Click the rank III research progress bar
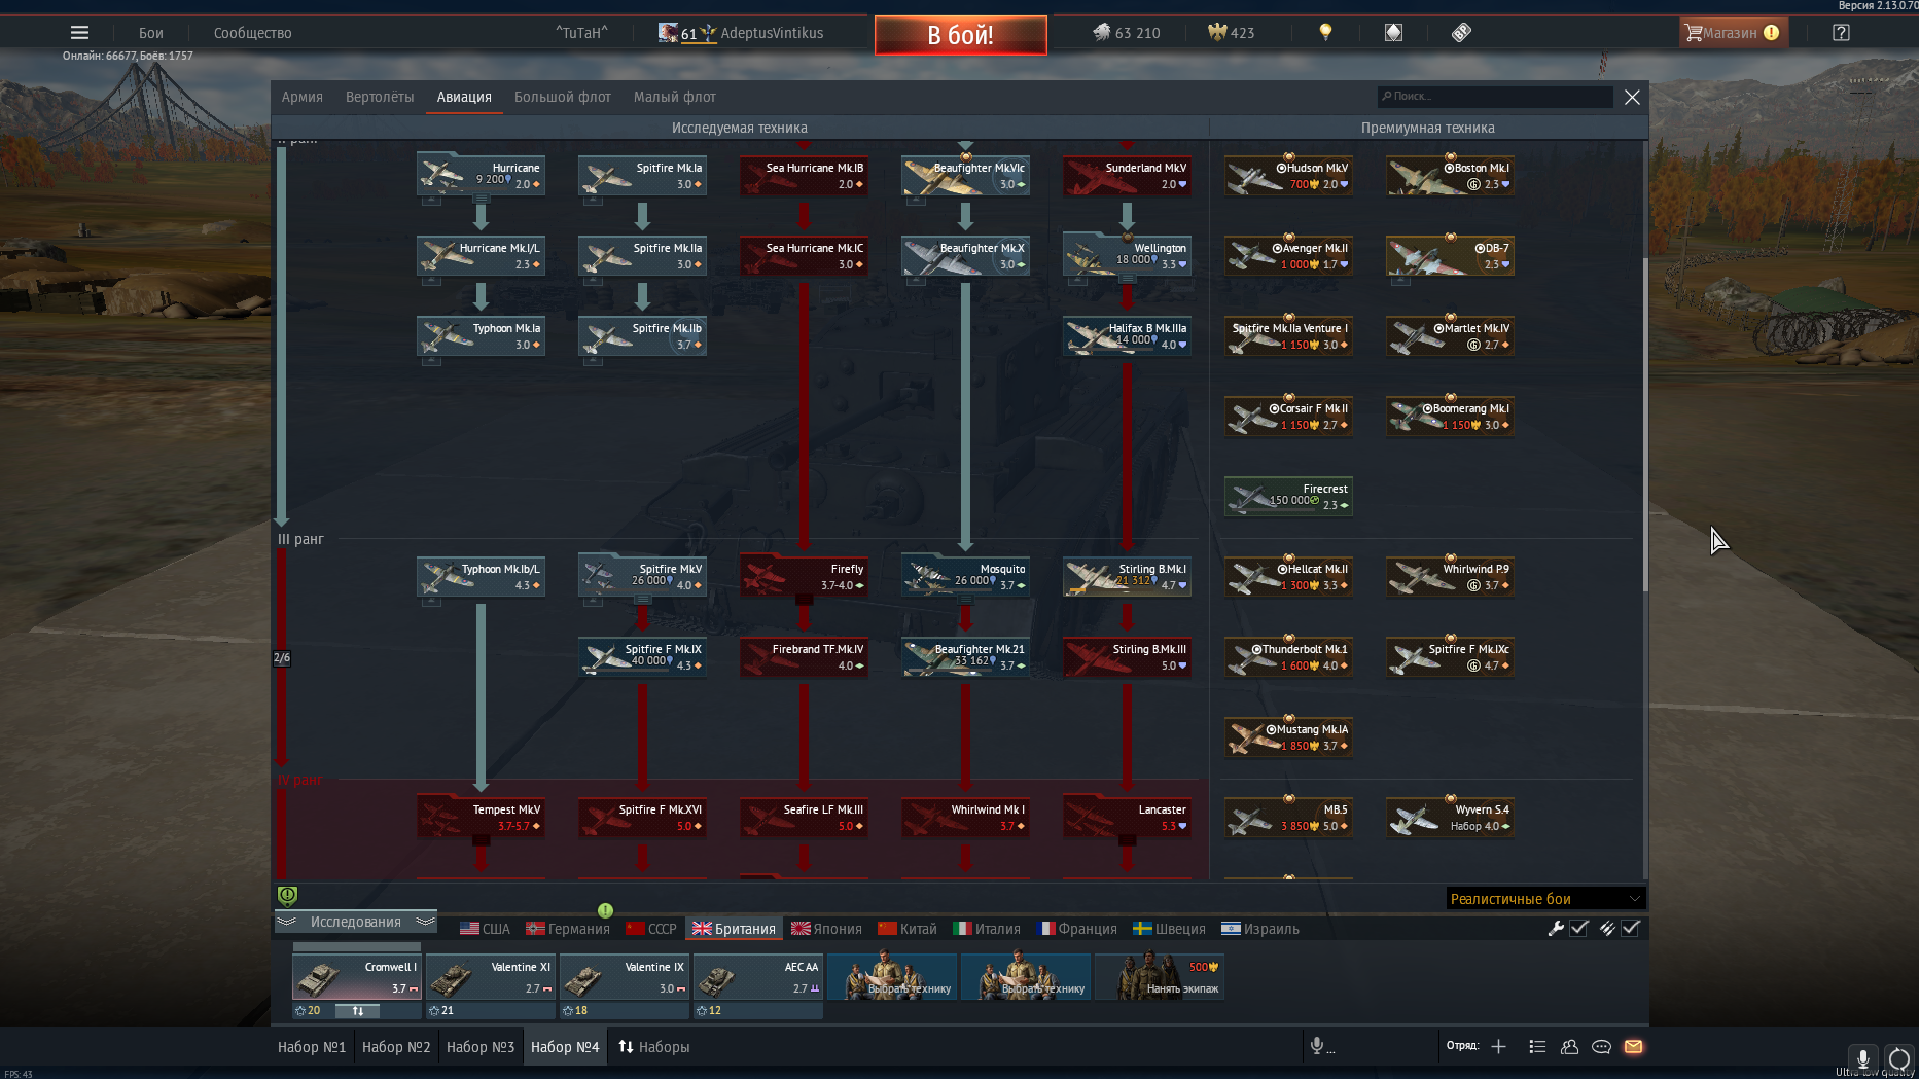Screen dimensions: 1919x1079 click(282, 657)
